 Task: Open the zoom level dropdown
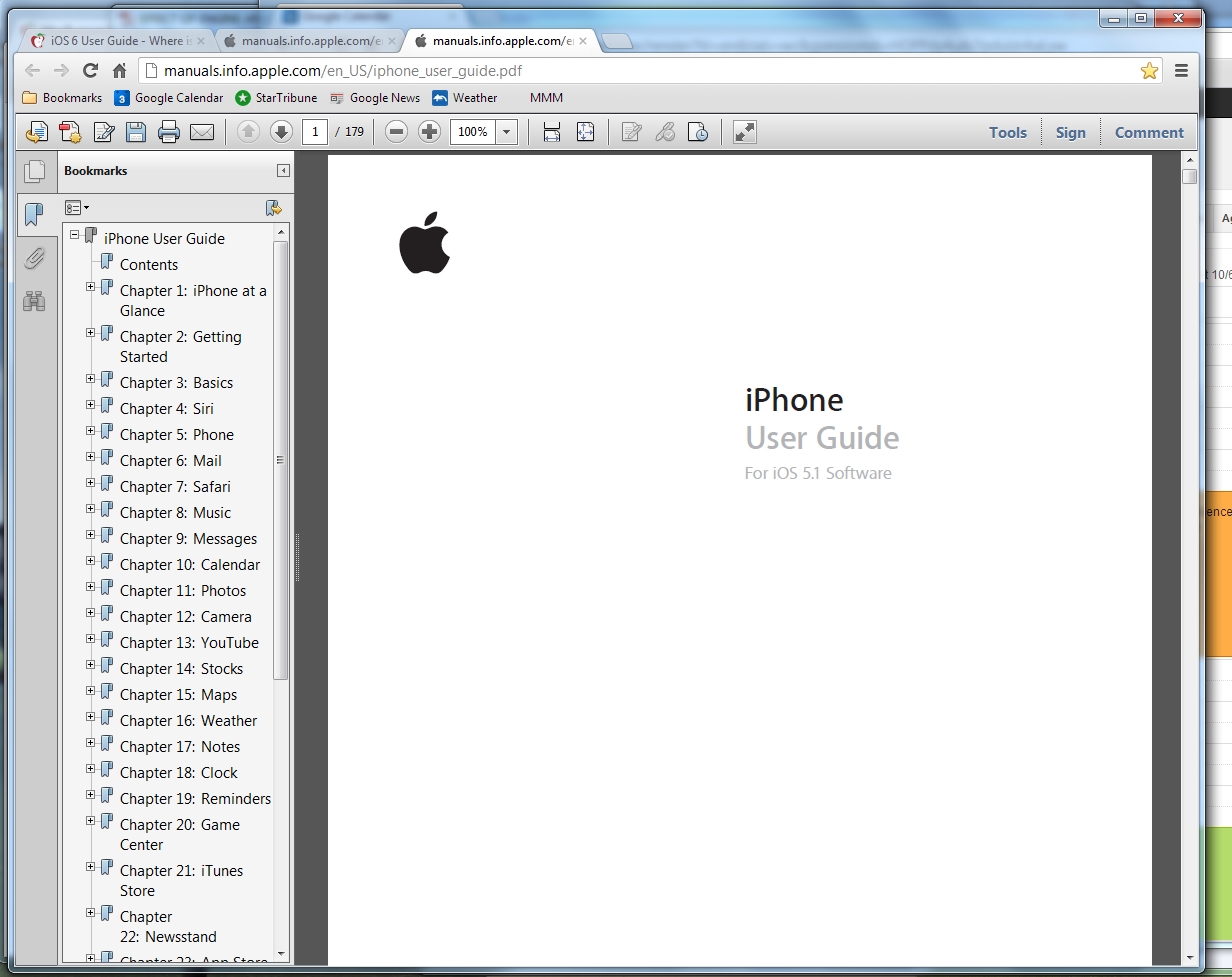pyautogui.click(x=506, y=132)
